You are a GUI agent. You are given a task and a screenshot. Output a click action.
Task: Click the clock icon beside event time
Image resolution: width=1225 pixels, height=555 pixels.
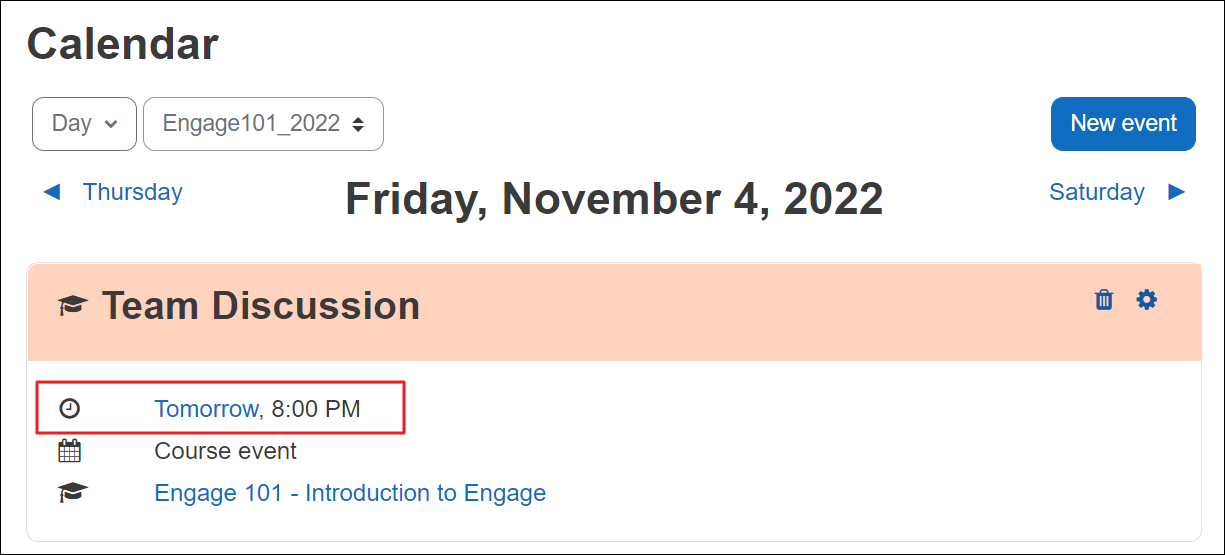coord(69,409)
